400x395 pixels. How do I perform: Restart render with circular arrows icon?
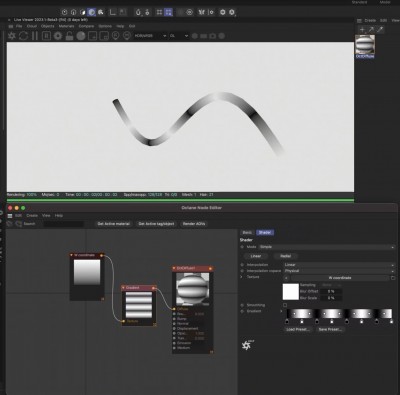(x=23, y=36)
